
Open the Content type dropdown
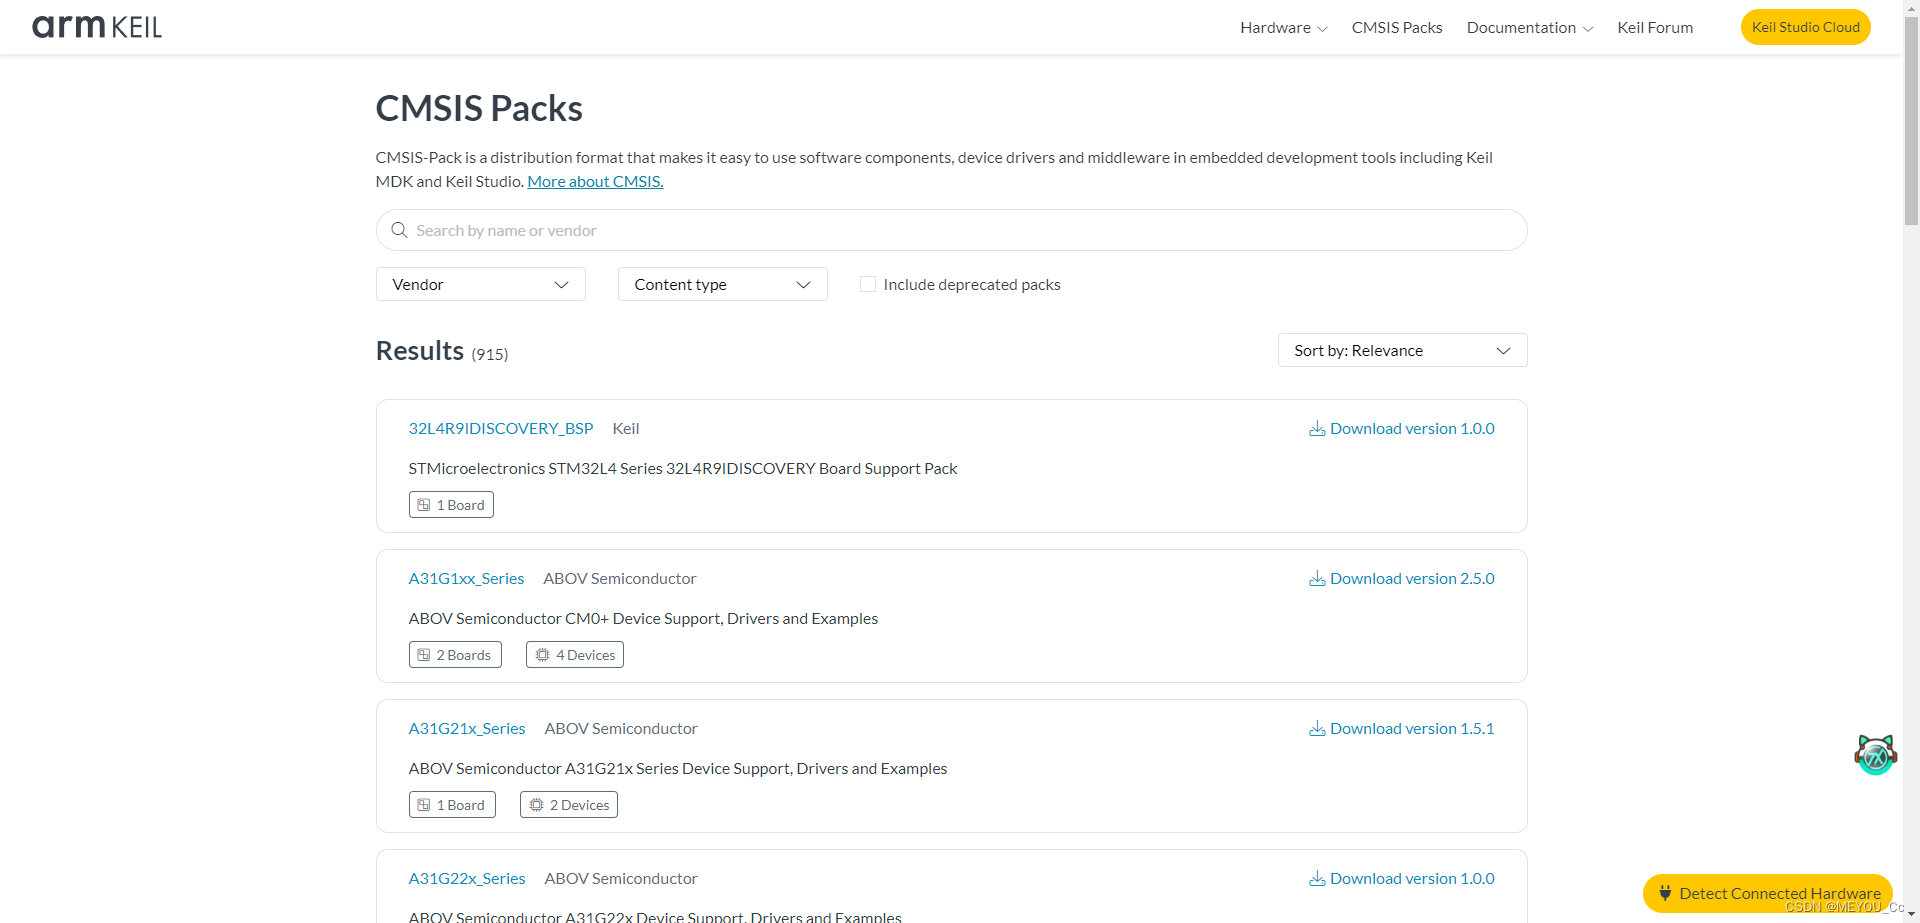[723, 284]
